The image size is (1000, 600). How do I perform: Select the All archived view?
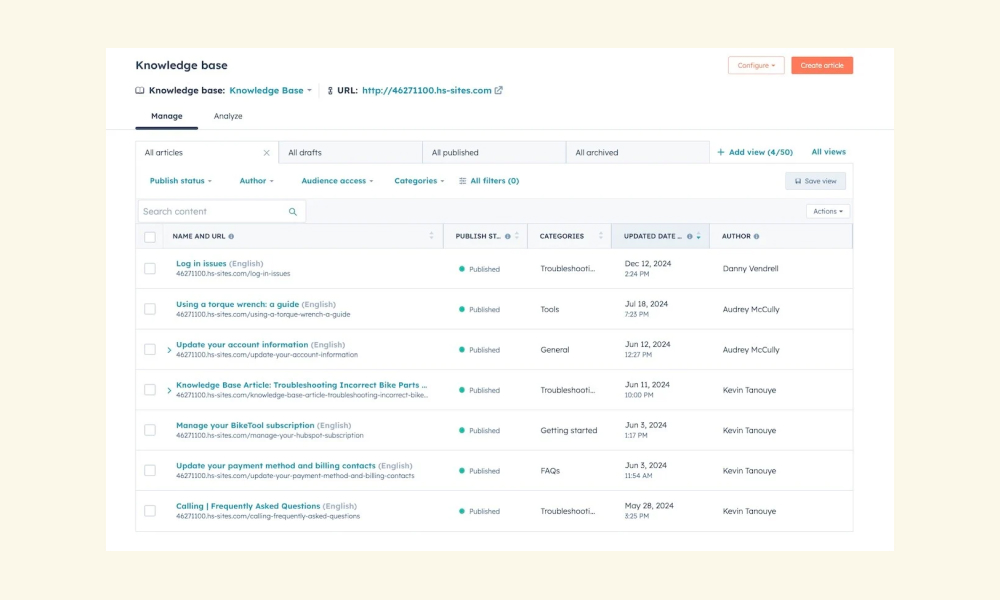pyautogui.click(x=637, y=153)
